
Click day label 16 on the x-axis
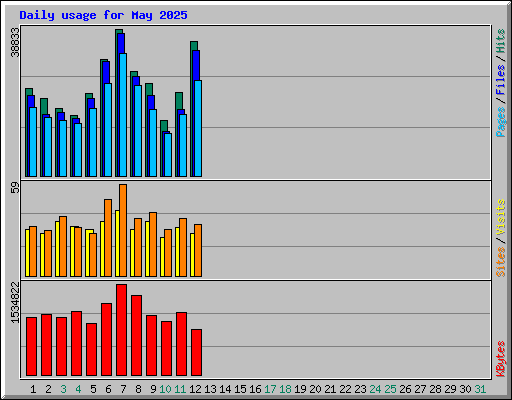click(x=255, y=389)
